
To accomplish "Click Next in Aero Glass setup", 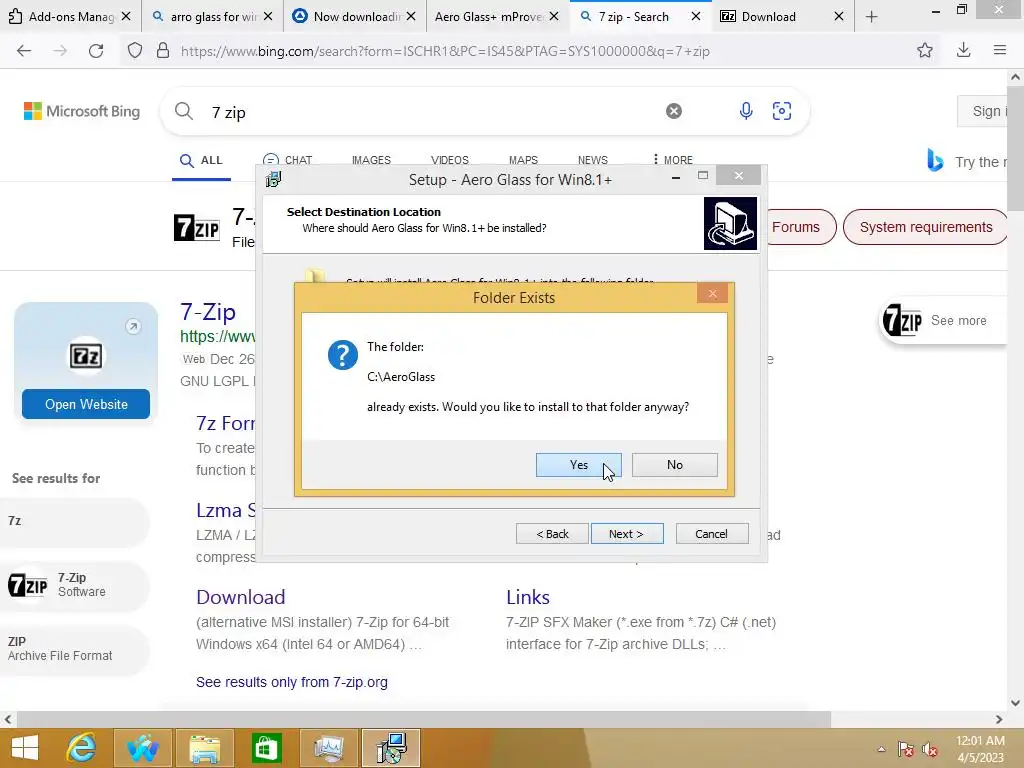I will [627, 534].
